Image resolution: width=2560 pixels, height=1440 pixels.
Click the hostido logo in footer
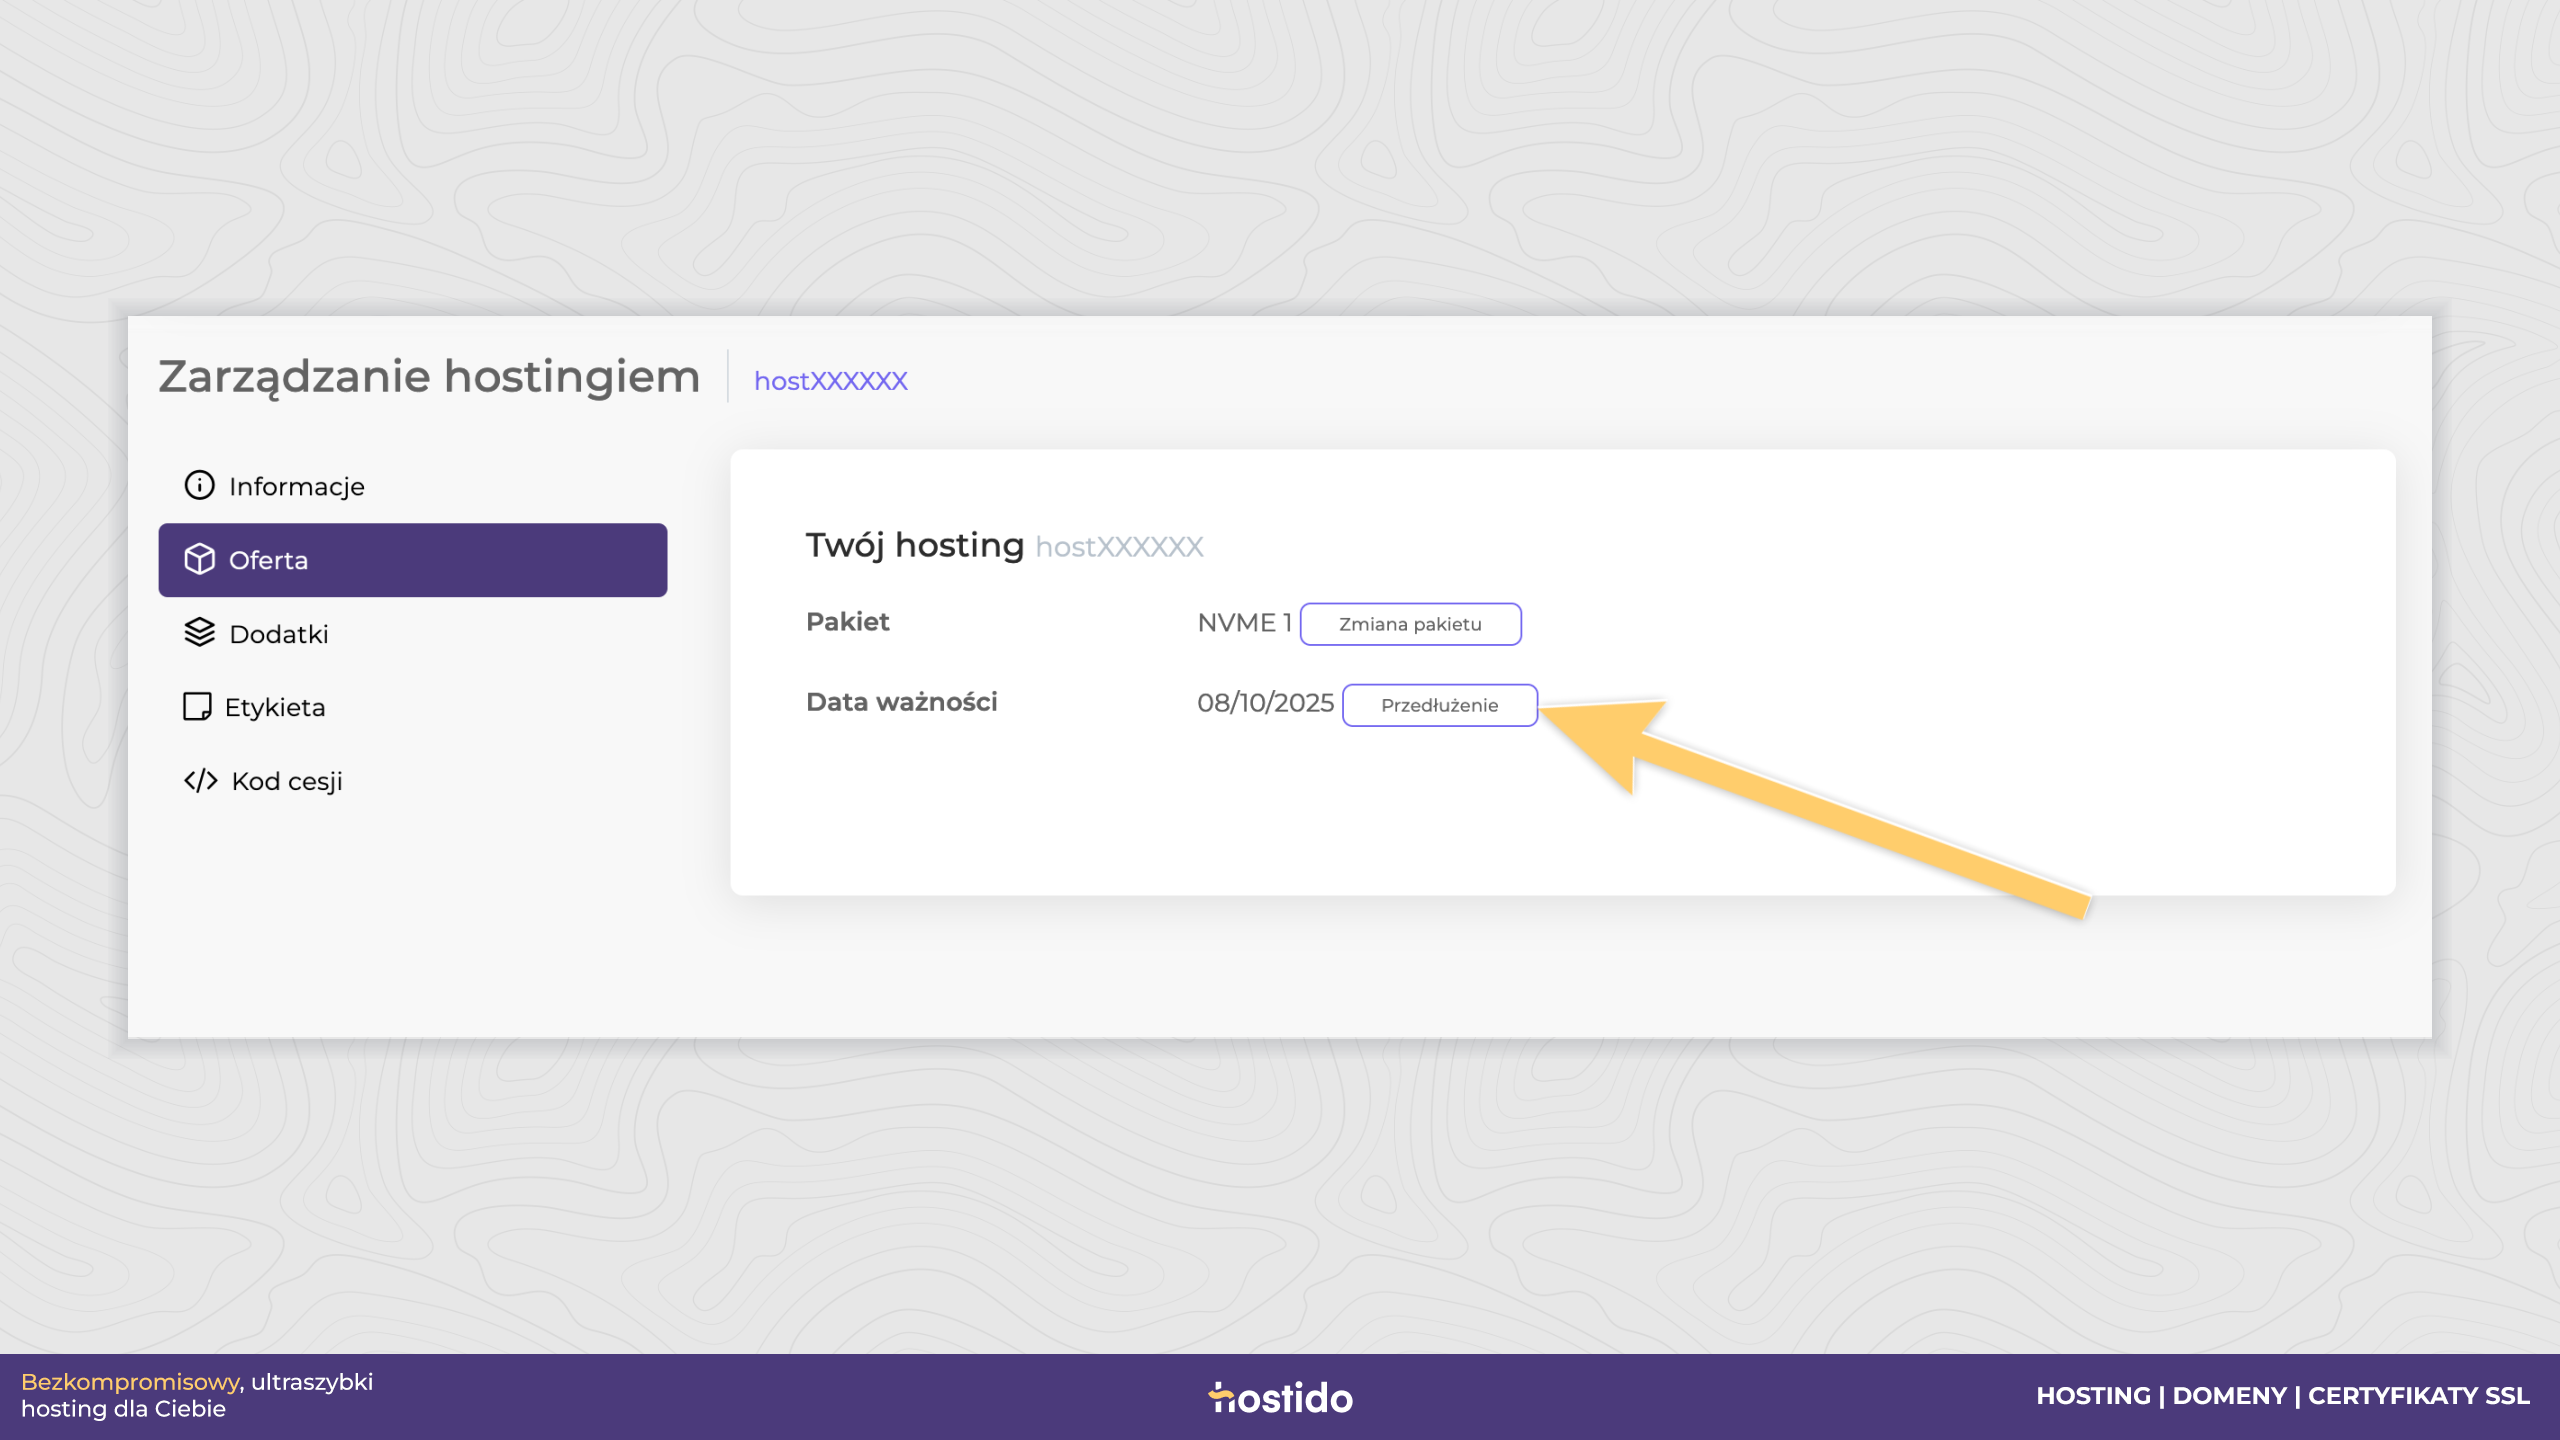[1280, 1397]
